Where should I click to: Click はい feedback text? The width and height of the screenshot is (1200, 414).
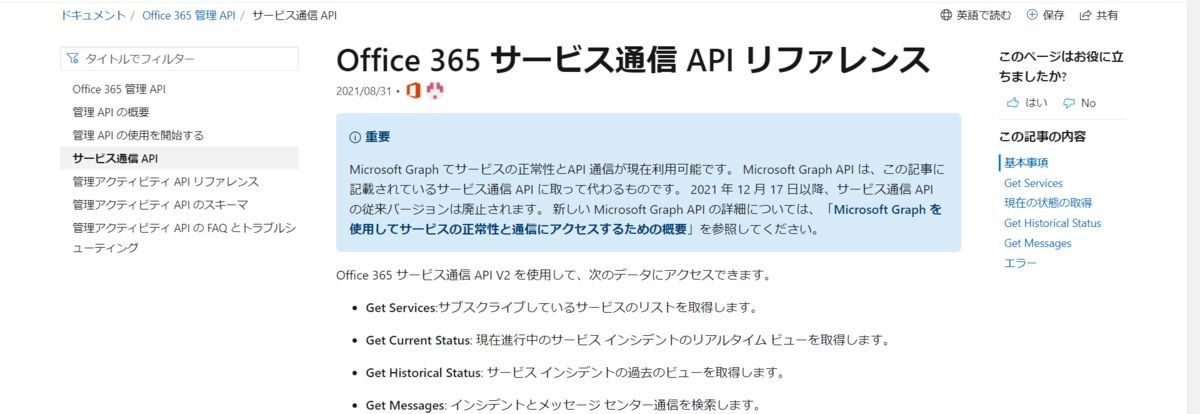pos(1037,103)
